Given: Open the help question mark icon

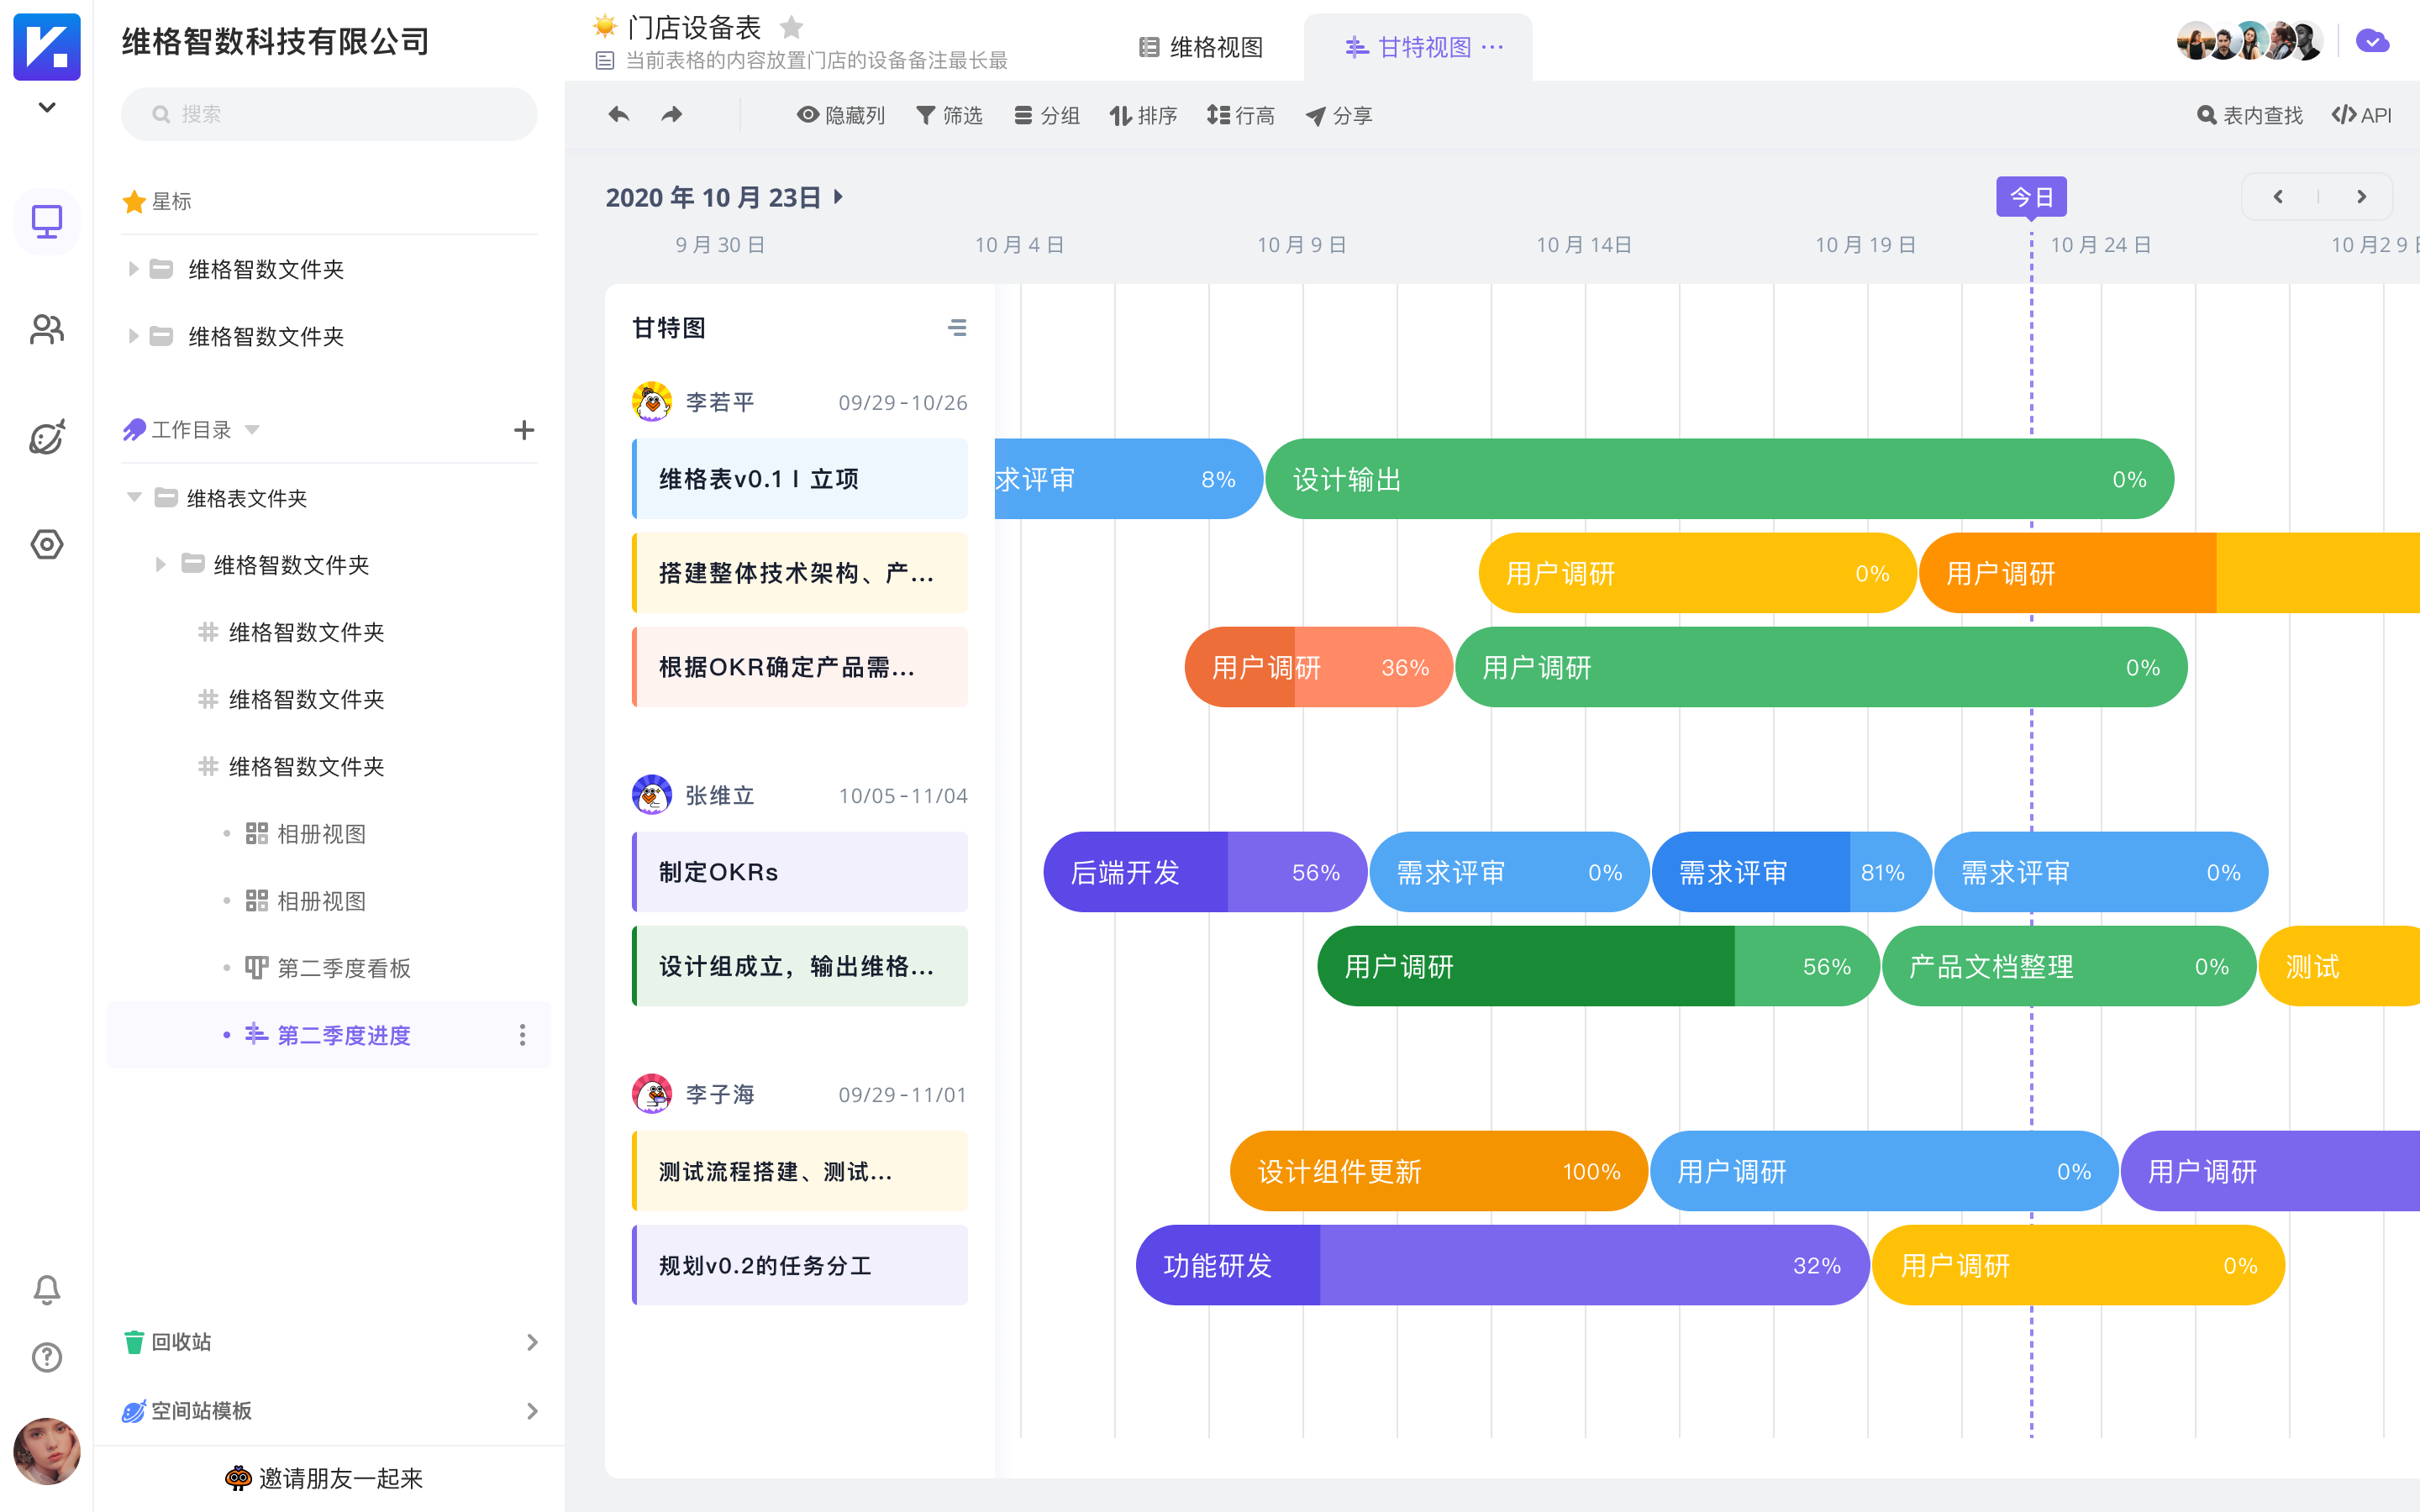Looking at the screenshot, I should point(47,1357).
